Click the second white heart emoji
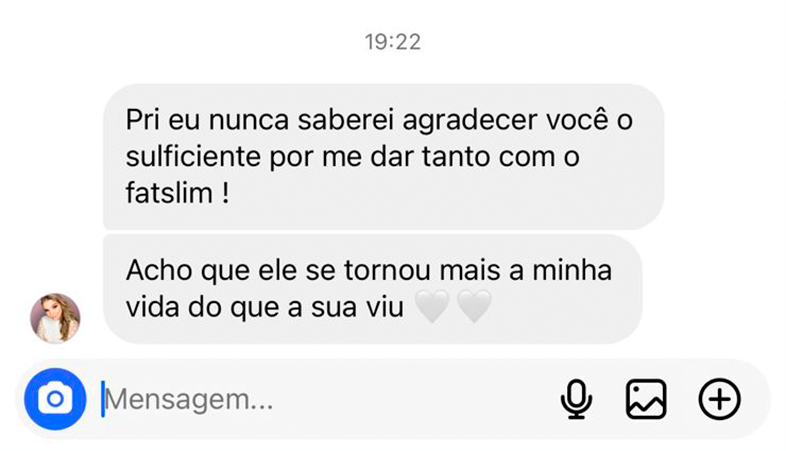786x451 pixels. coord(474,307)
